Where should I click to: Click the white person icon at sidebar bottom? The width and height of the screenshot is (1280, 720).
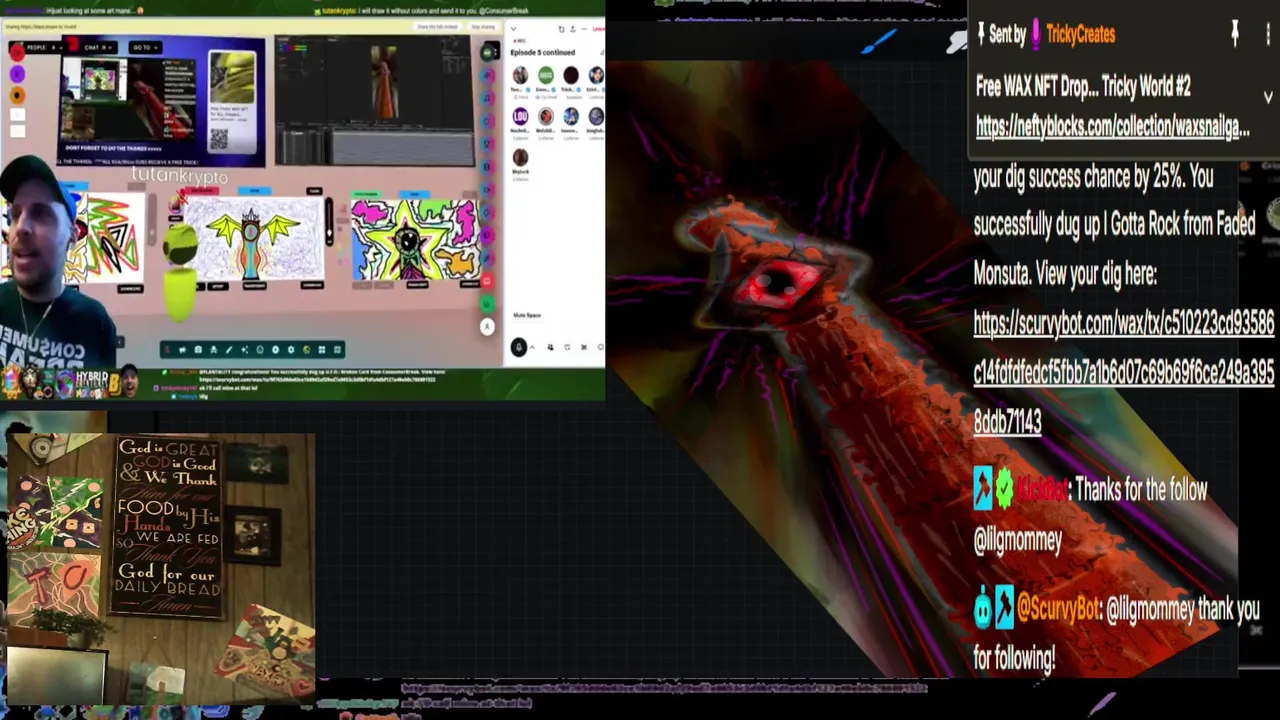point(487,327)
